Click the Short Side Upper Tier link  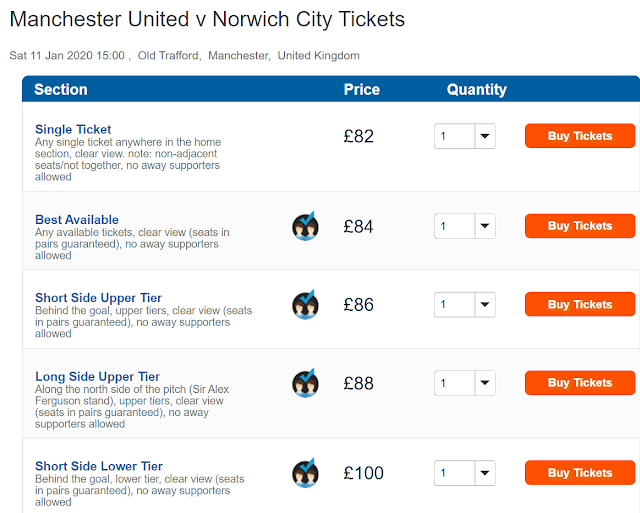click(98, 298)
